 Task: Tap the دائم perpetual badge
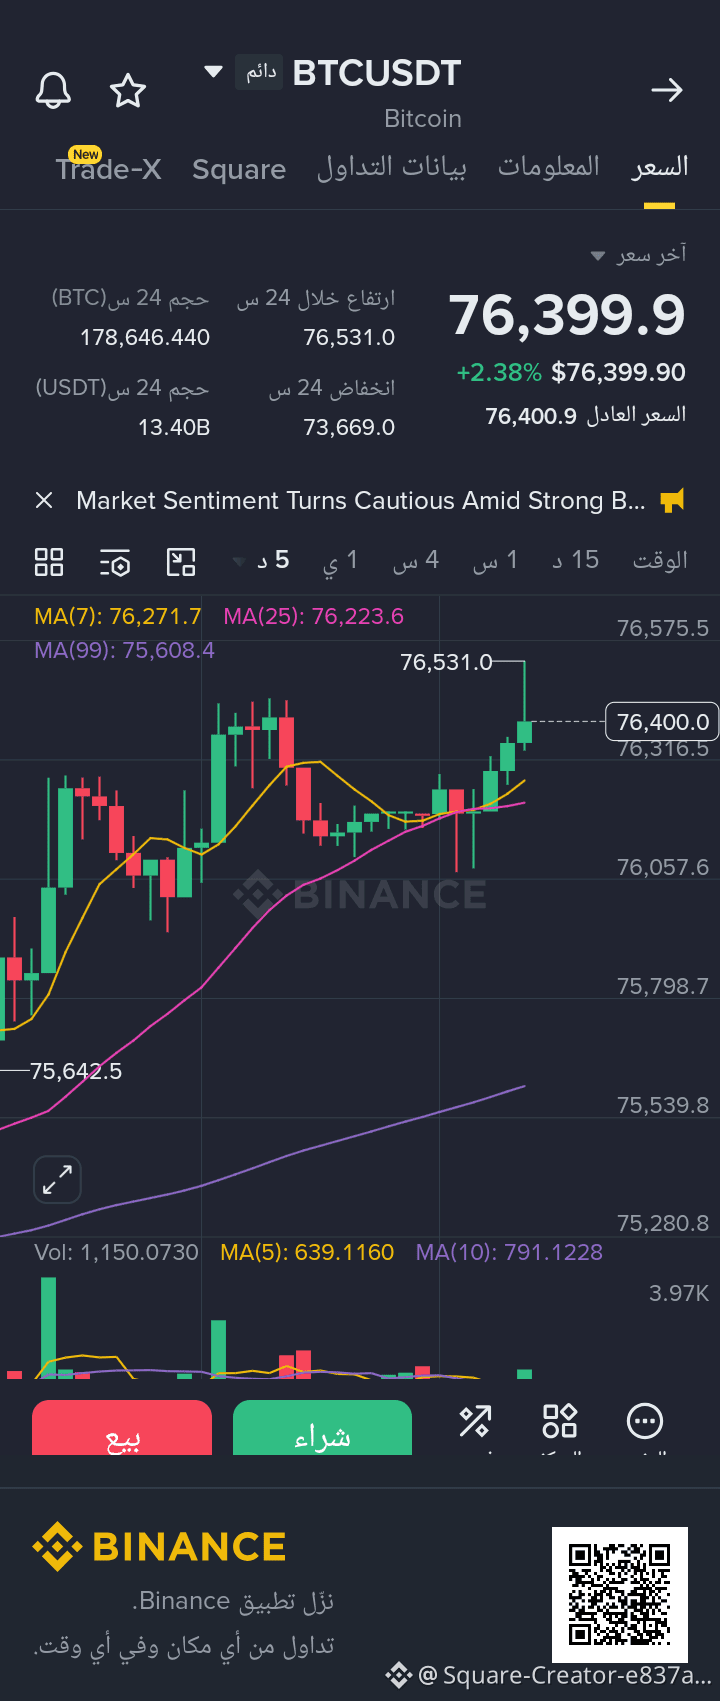(x=261, y=72)
